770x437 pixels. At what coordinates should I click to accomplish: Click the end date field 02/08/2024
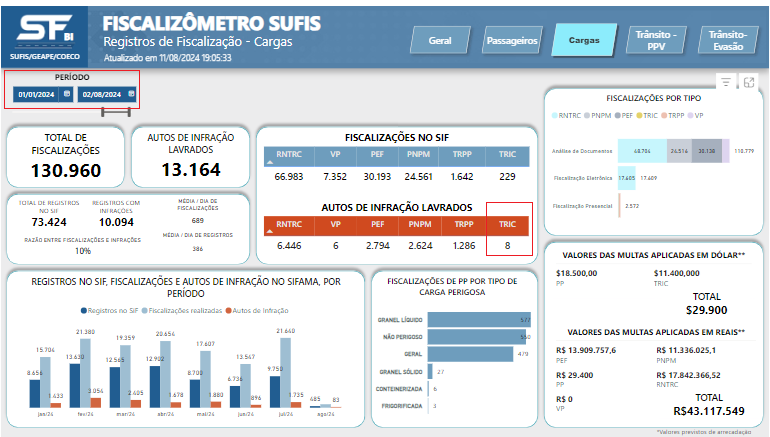pyautogui.click(x=100, y=94)
